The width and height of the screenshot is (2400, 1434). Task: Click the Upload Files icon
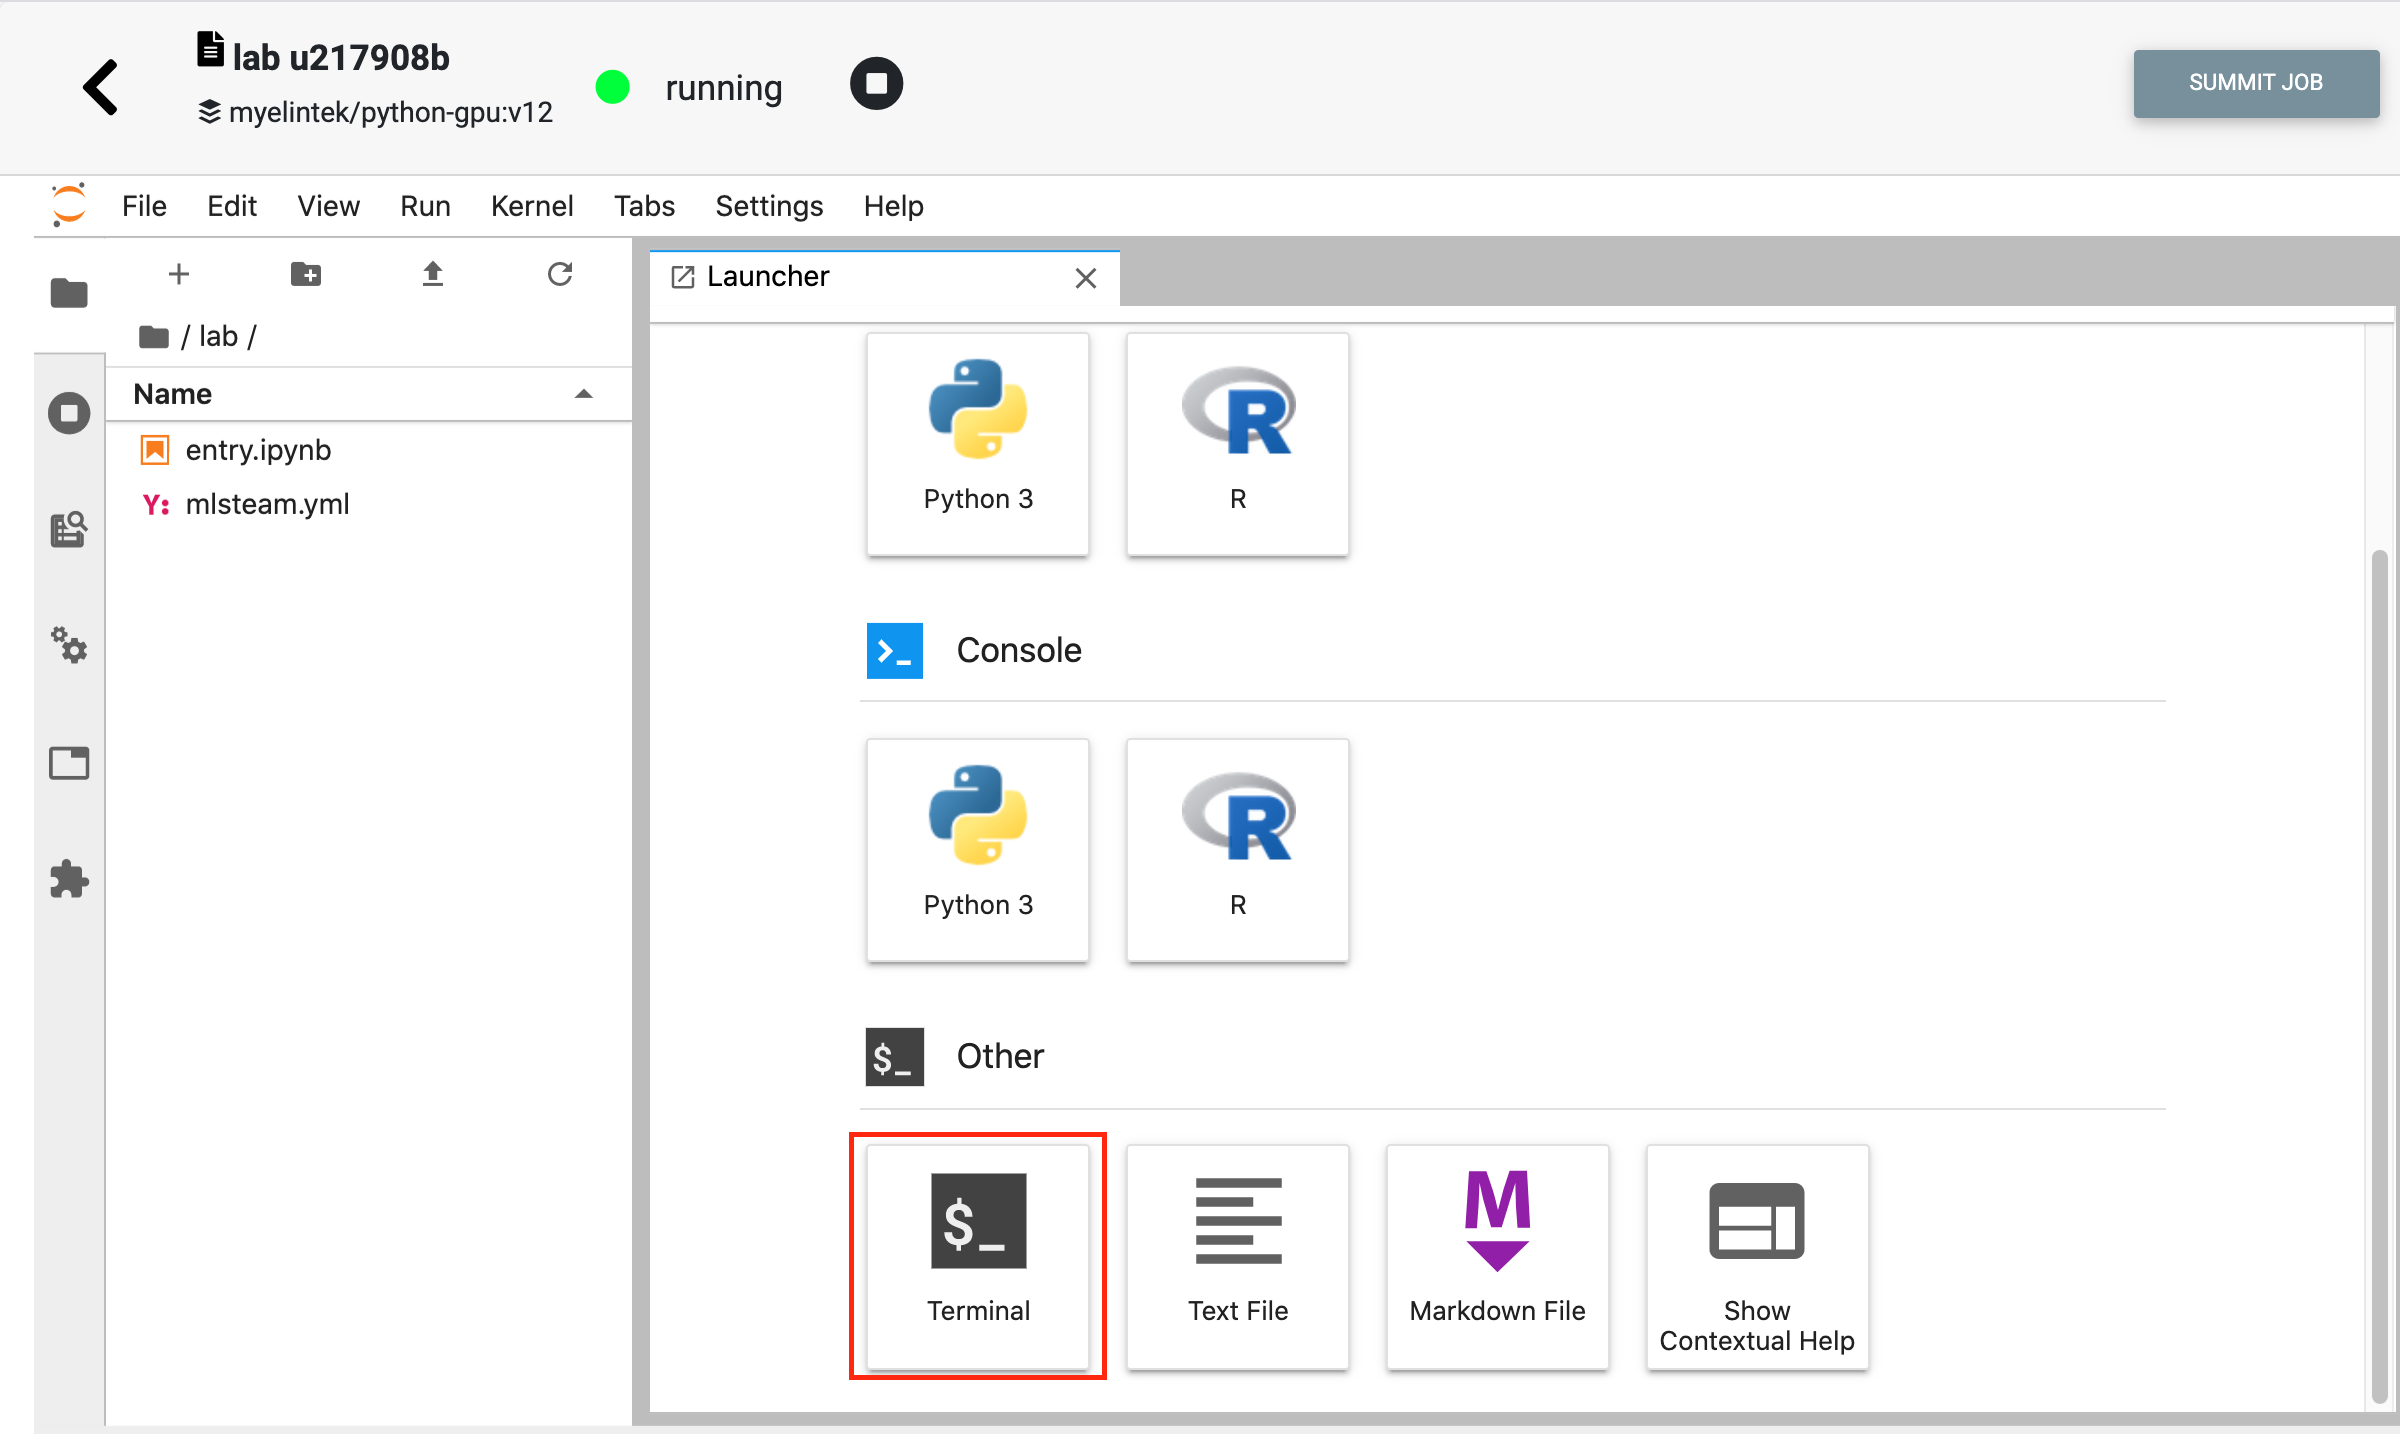[x=432, y=274]
